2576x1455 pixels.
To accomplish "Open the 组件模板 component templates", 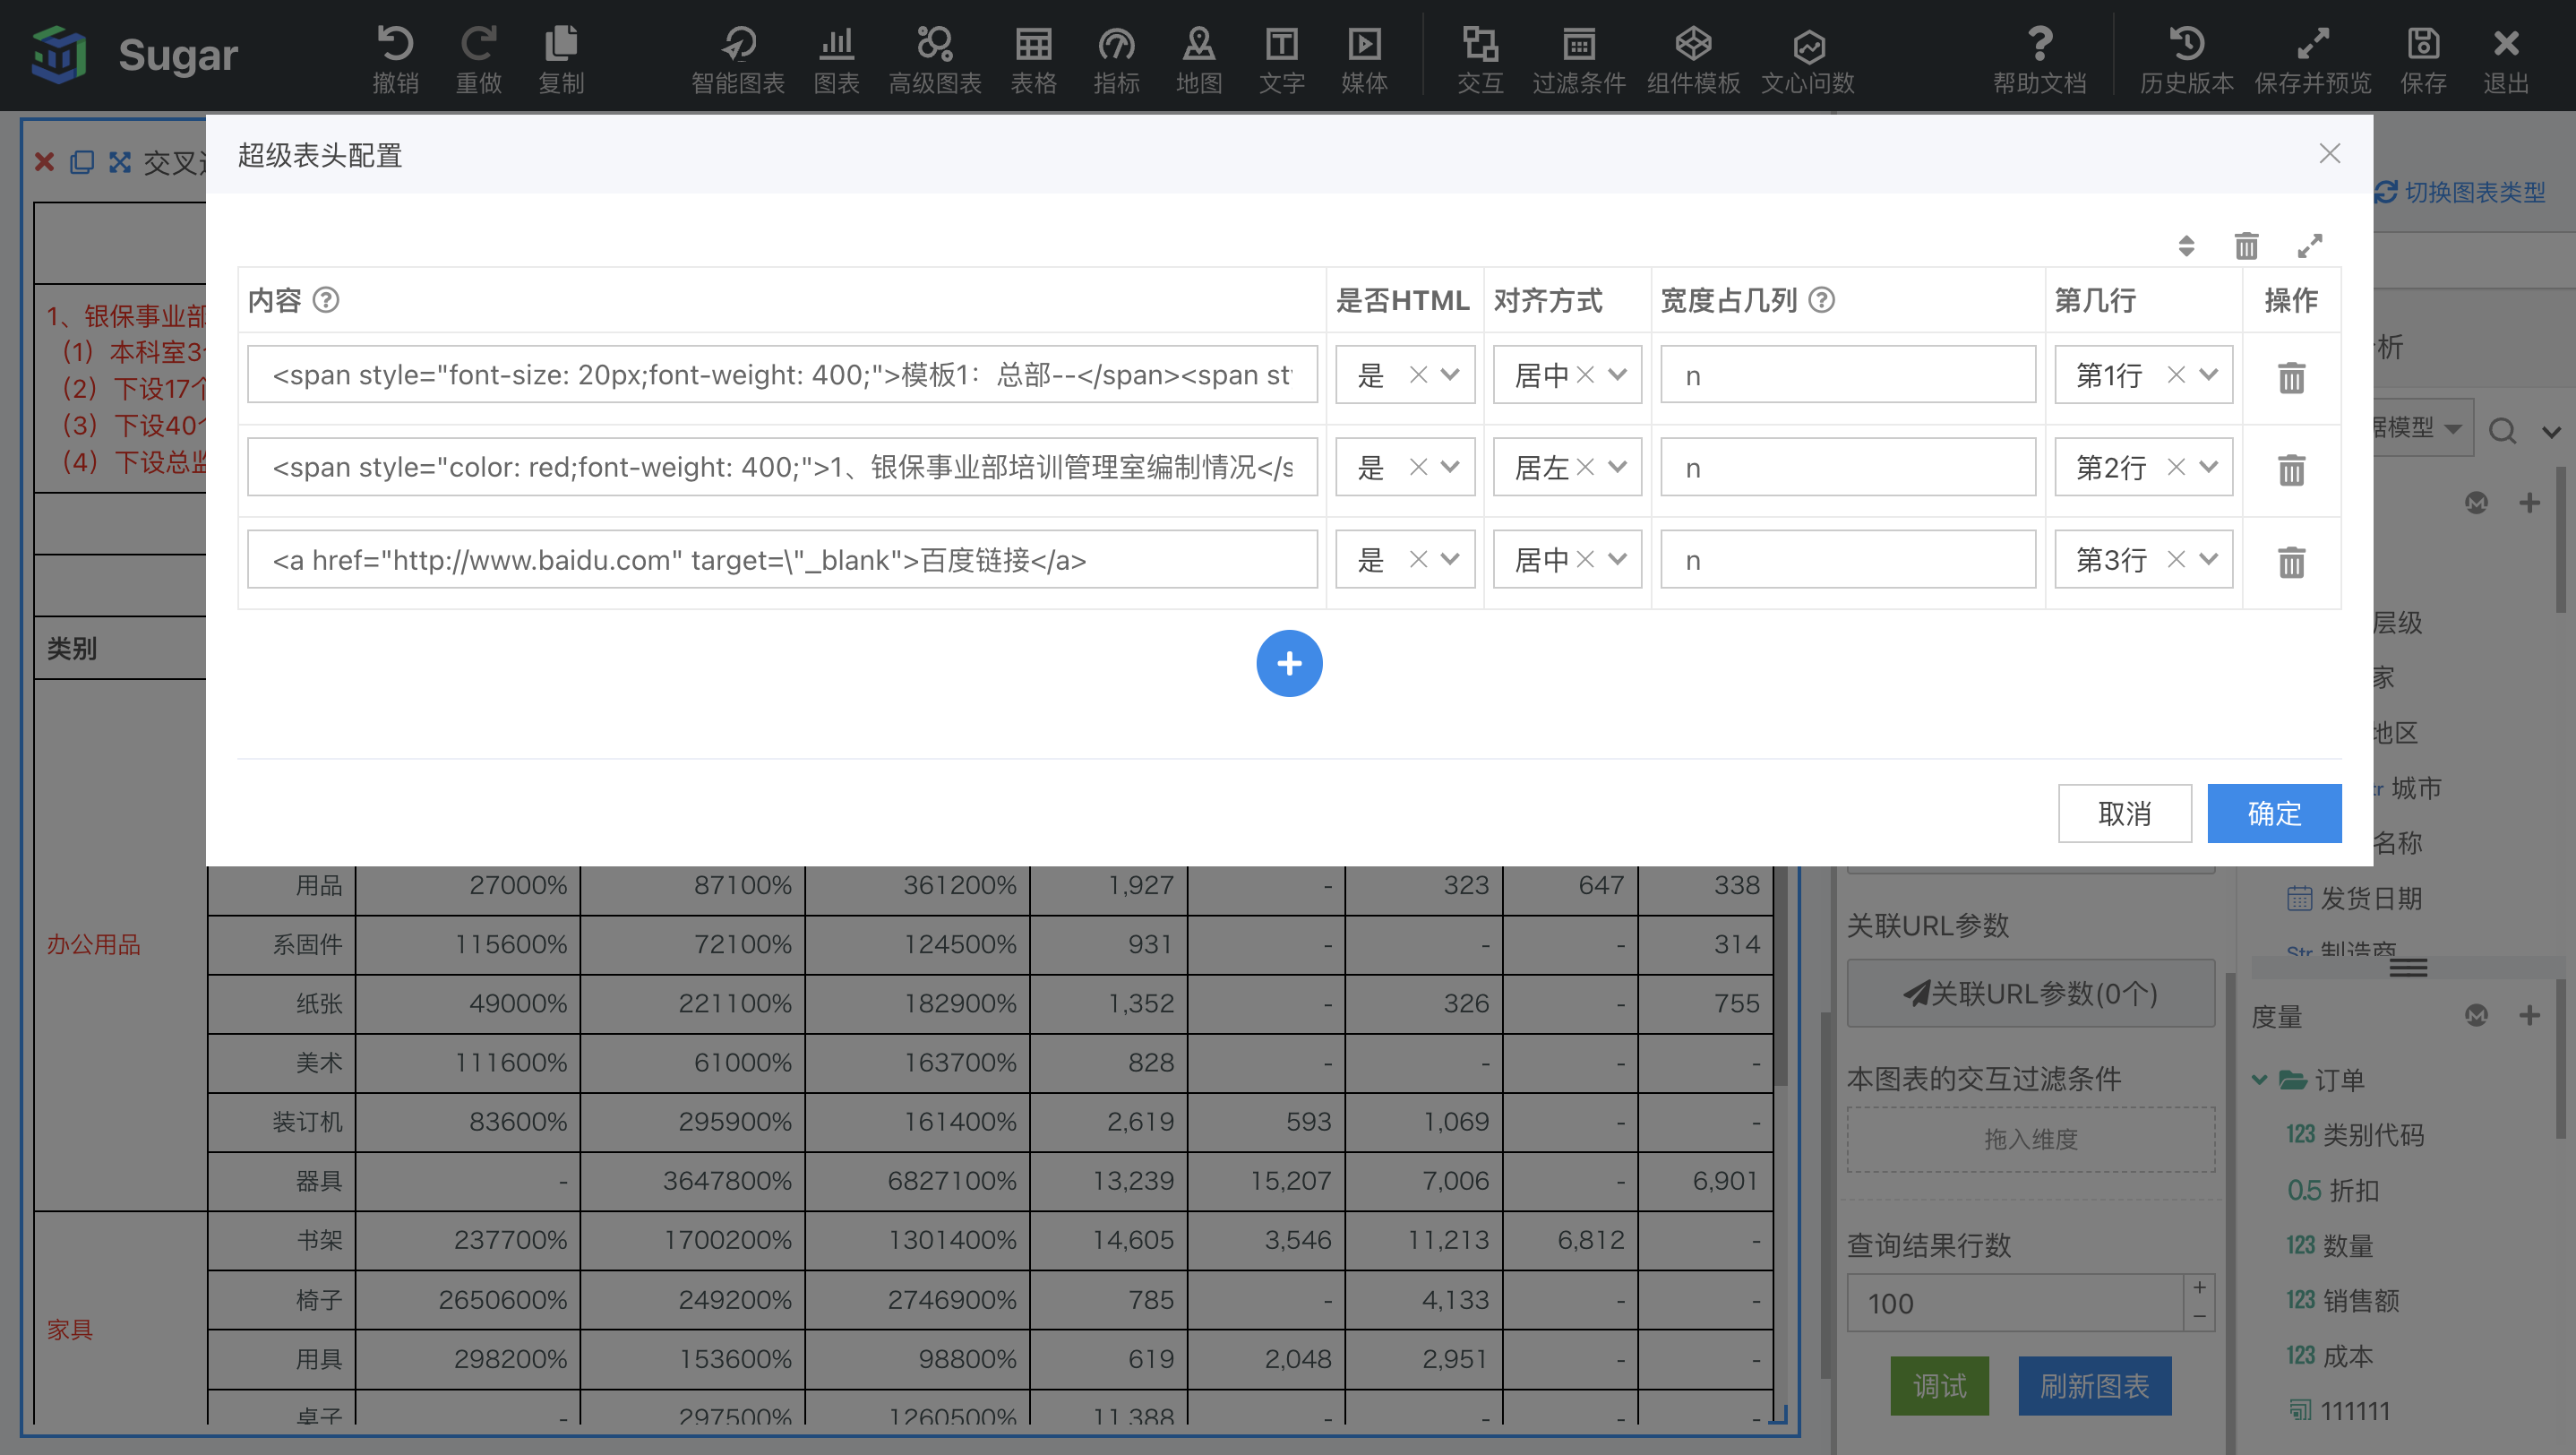I will pyautogui.click(x=1694, y=58).
